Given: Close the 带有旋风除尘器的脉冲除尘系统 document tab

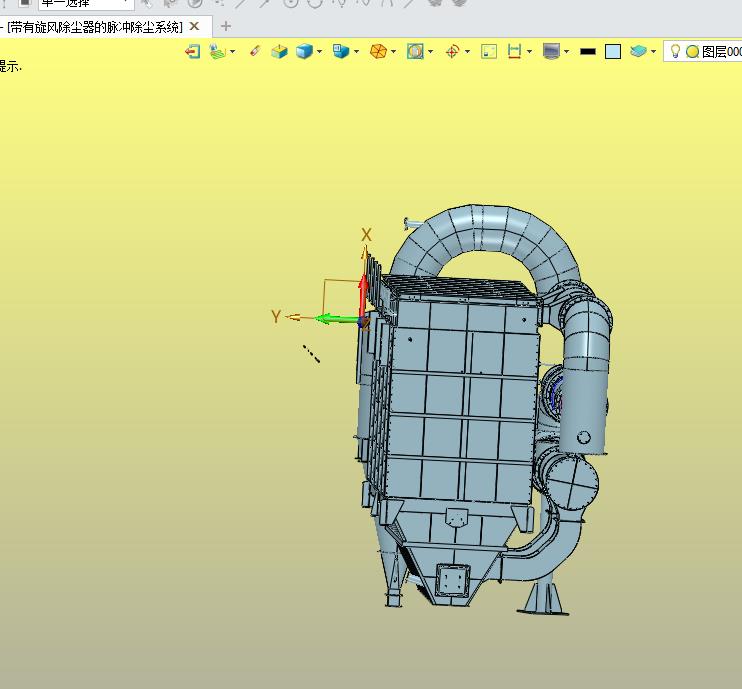Looking at the screenshot, I should point(194,26).
